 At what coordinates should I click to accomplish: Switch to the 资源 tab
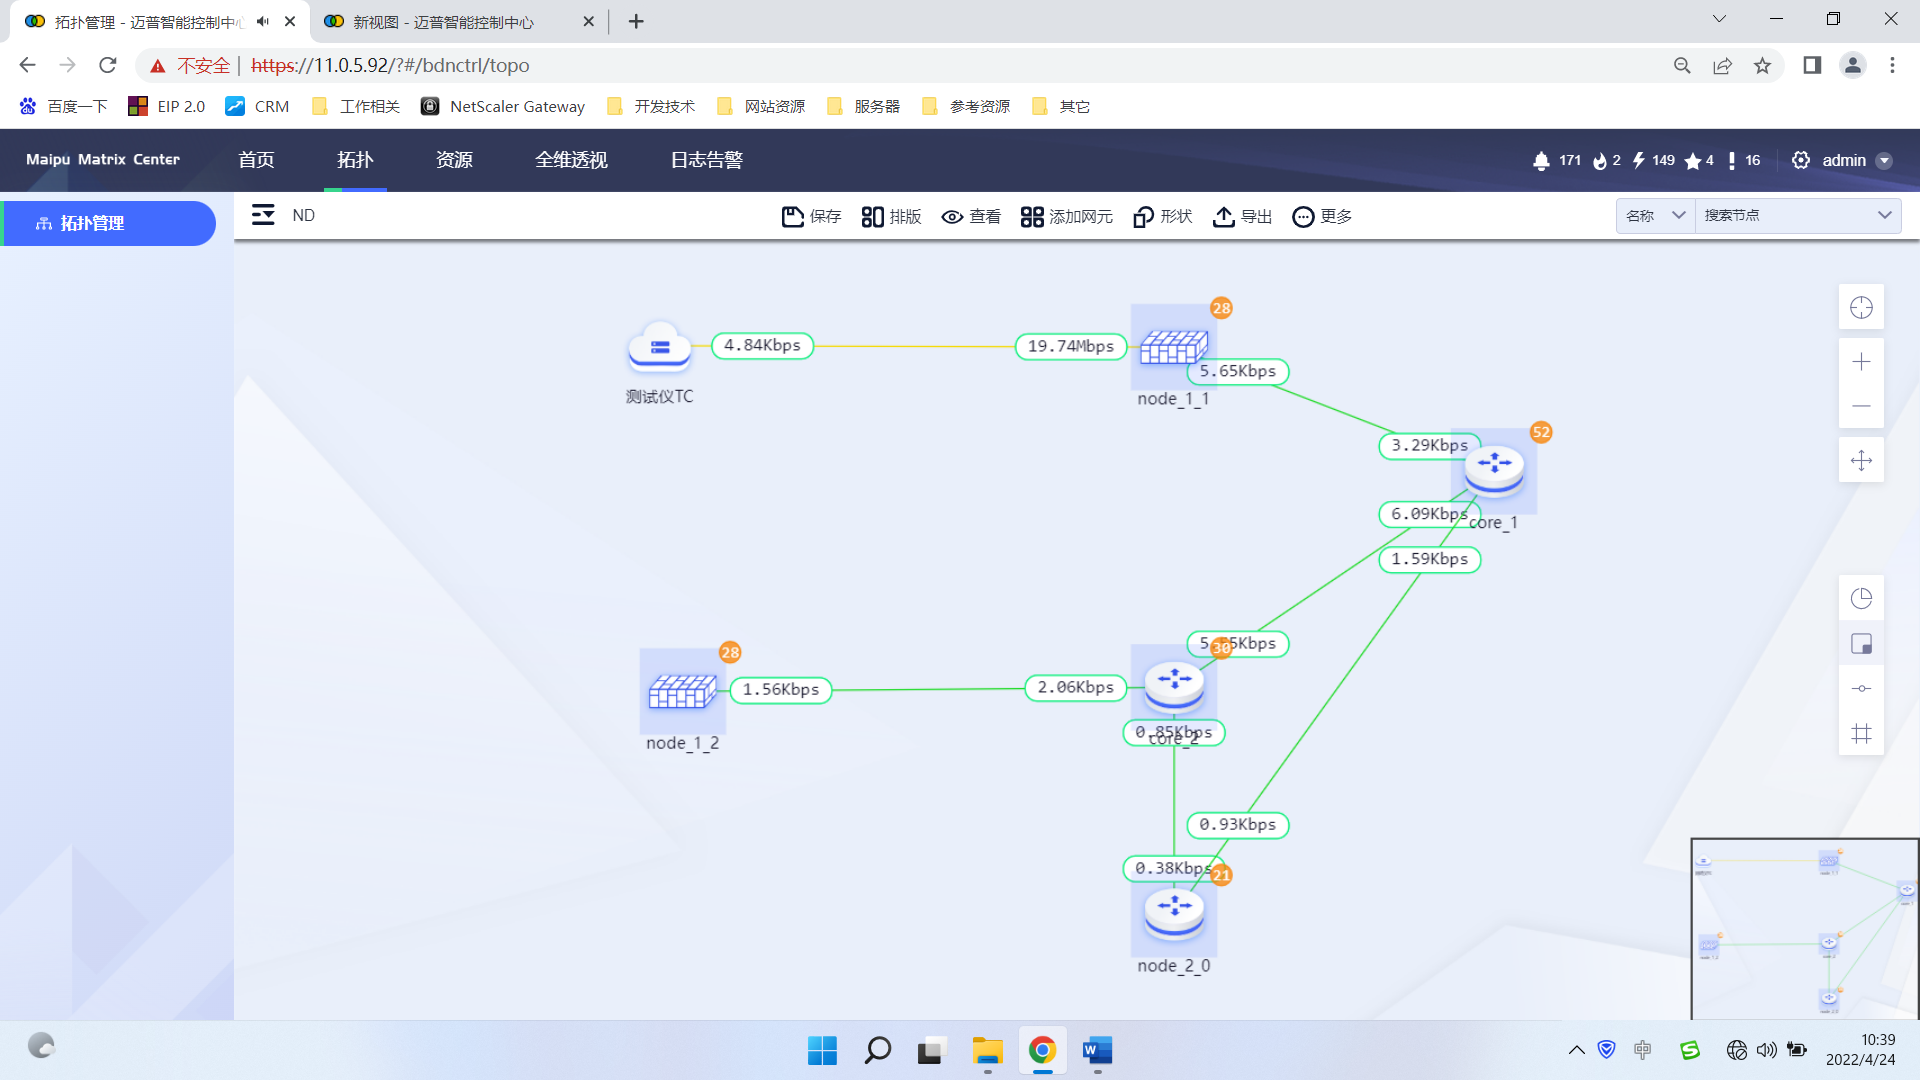click(454, 160)
